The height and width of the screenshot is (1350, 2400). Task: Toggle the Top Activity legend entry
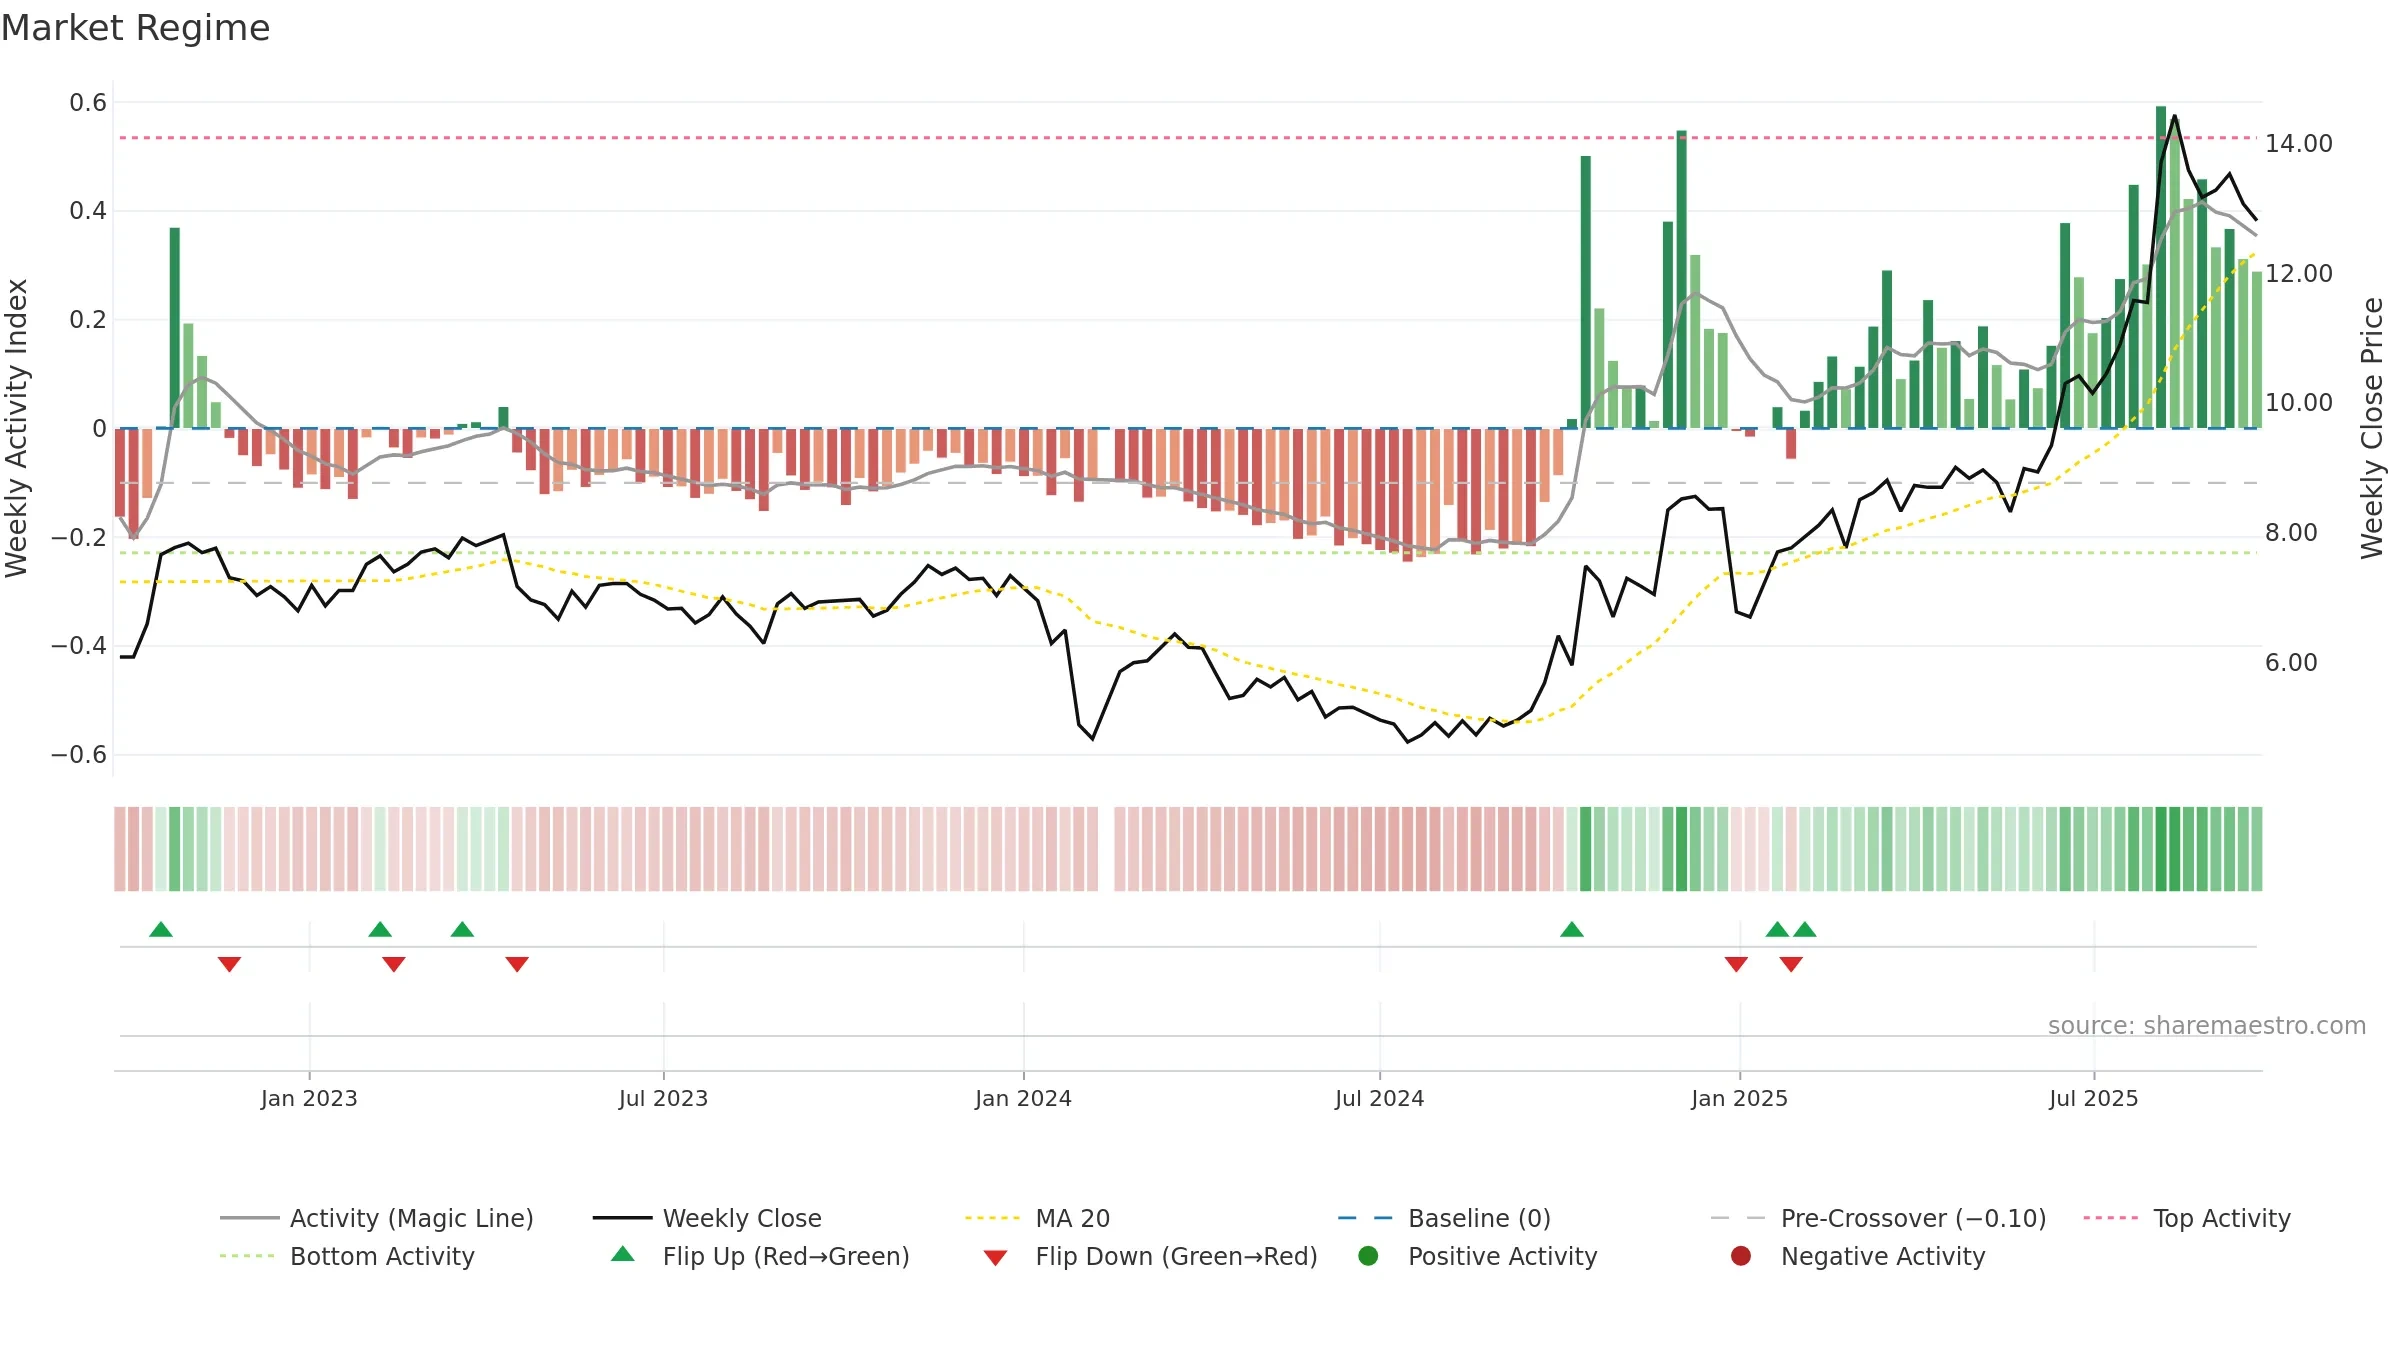coord(2187,1218)
